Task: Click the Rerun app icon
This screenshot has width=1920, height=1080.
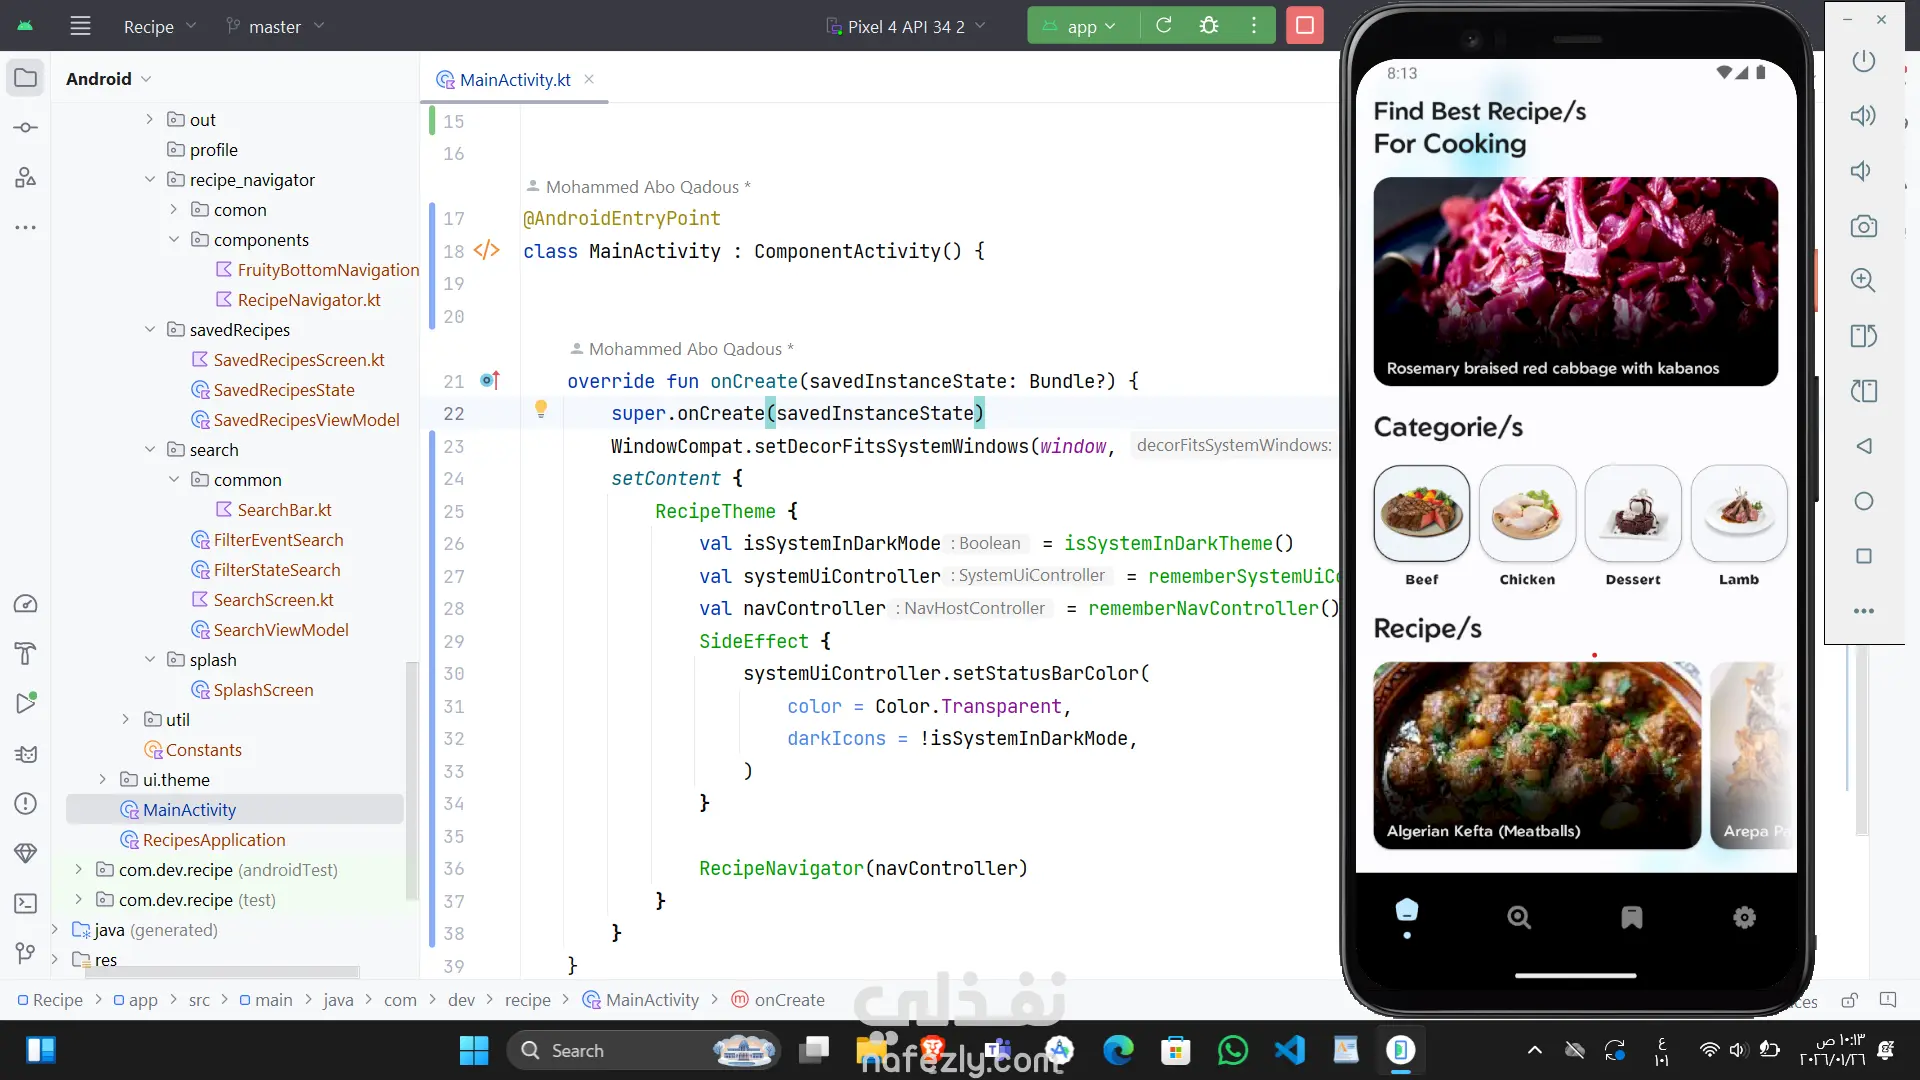Action: click(x=1164, y=26)
